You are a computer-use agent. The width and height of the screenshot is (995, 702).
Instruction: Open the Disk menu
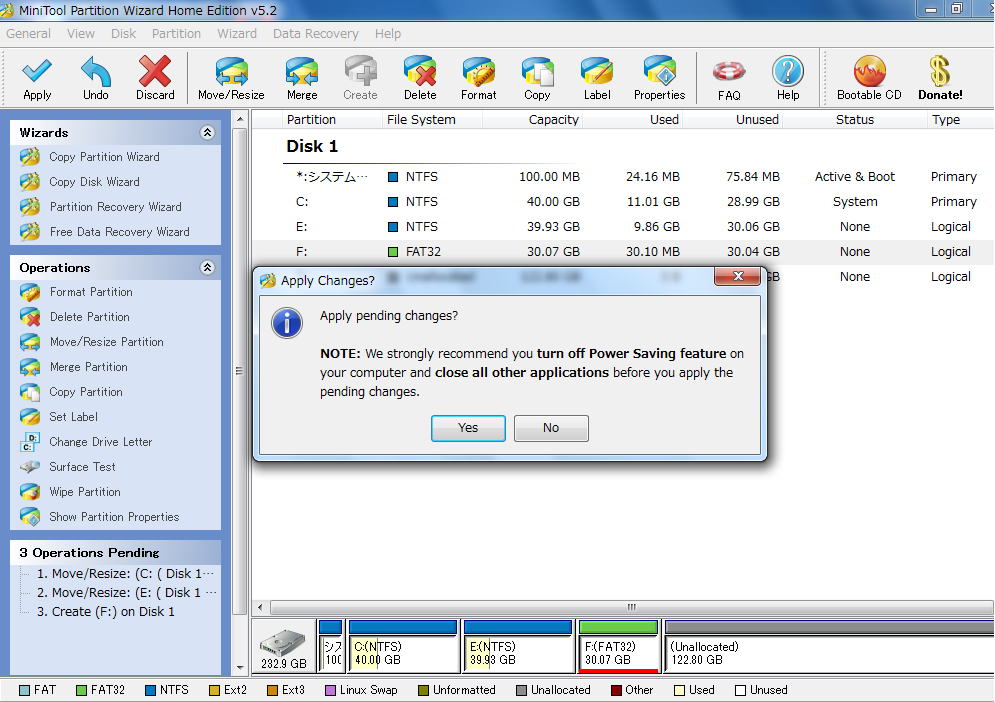(123, 34)
